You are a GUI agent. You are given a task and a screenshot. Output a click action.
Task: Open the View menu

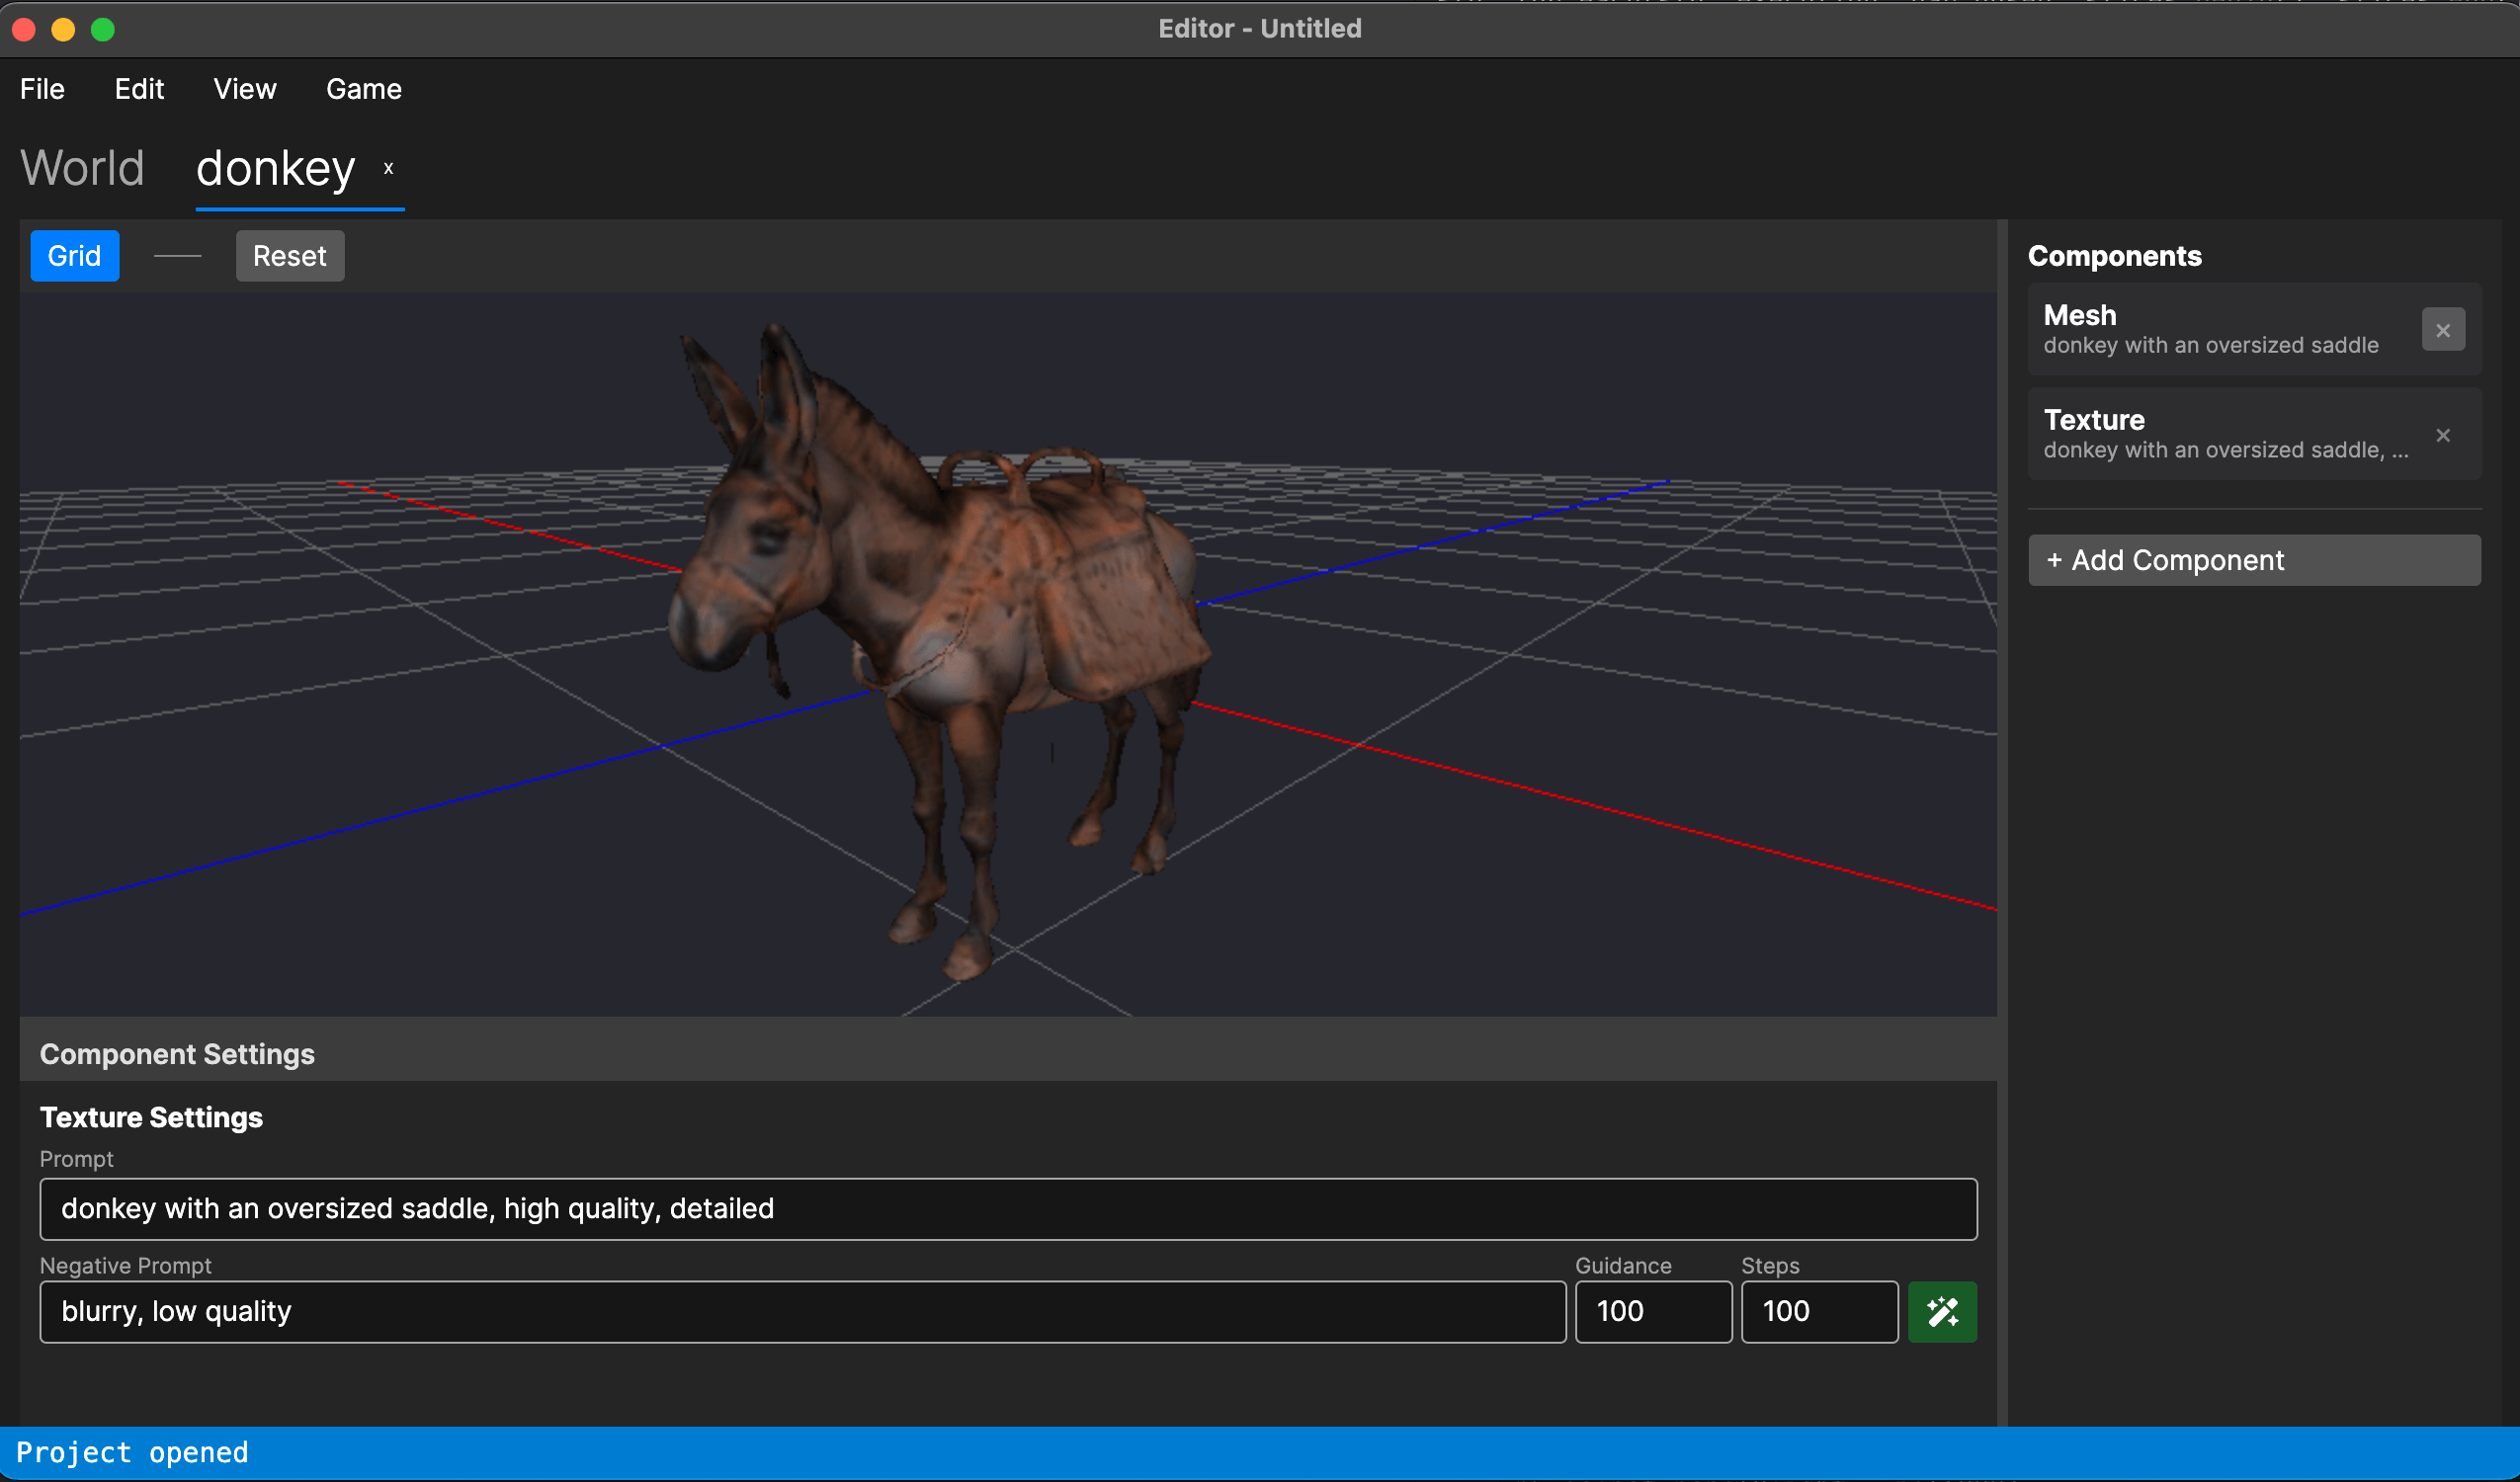pyautogui.click(x=244, y=89)
